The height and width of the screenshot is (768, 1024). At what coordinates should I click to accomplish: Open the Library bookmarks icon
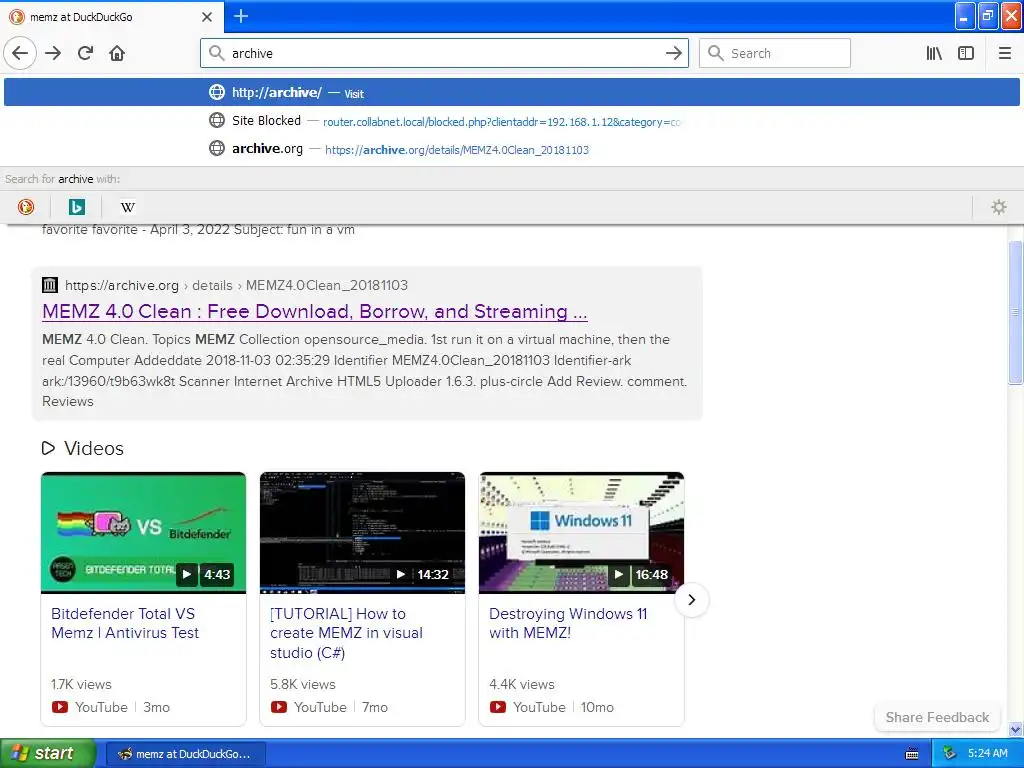pyautogui.click(x=934, y=54)
